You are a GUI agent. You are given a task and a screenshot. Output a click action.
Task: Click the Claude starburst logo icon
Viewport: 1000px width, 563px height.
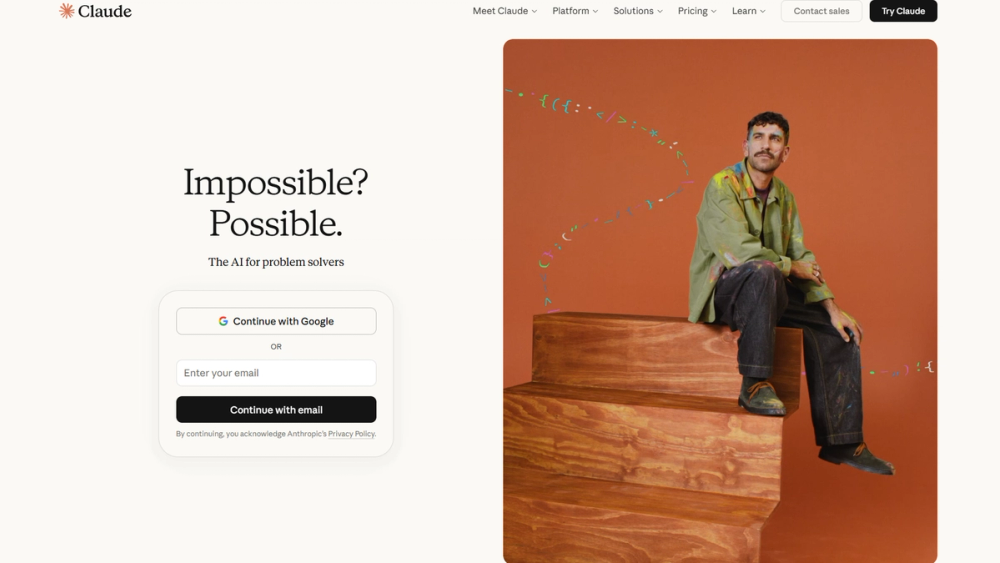point(66,11)
